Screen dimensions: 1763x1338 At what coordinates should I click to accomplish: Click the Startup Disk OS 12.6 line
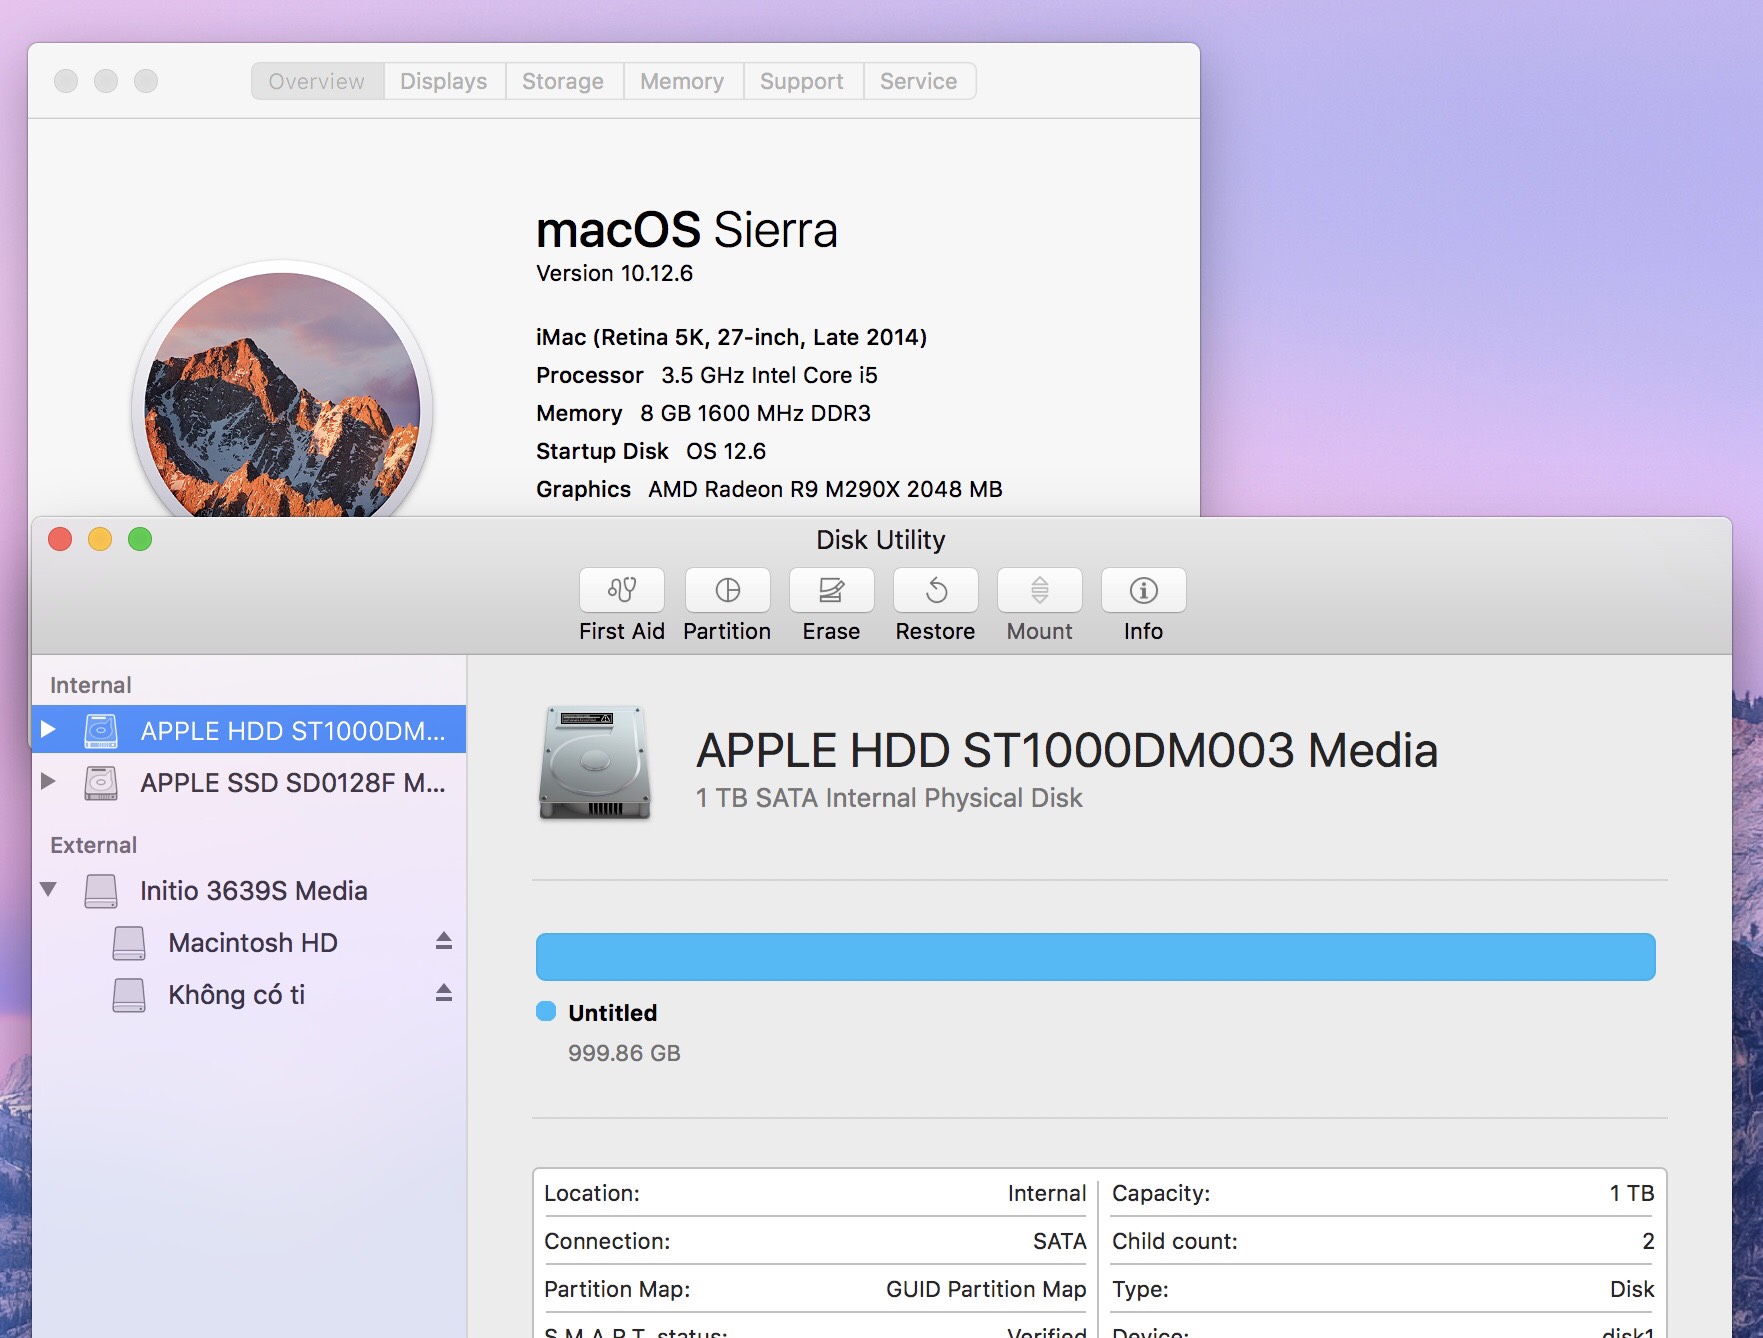(651, 451)
